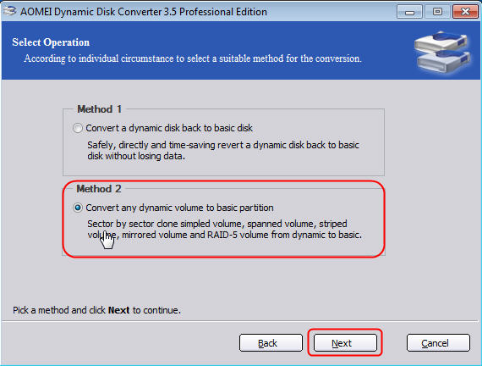Click the stacked disk drives icon in header
This screenshot has width=483, height=366.
pyautogui.click(x=443, y=52)
